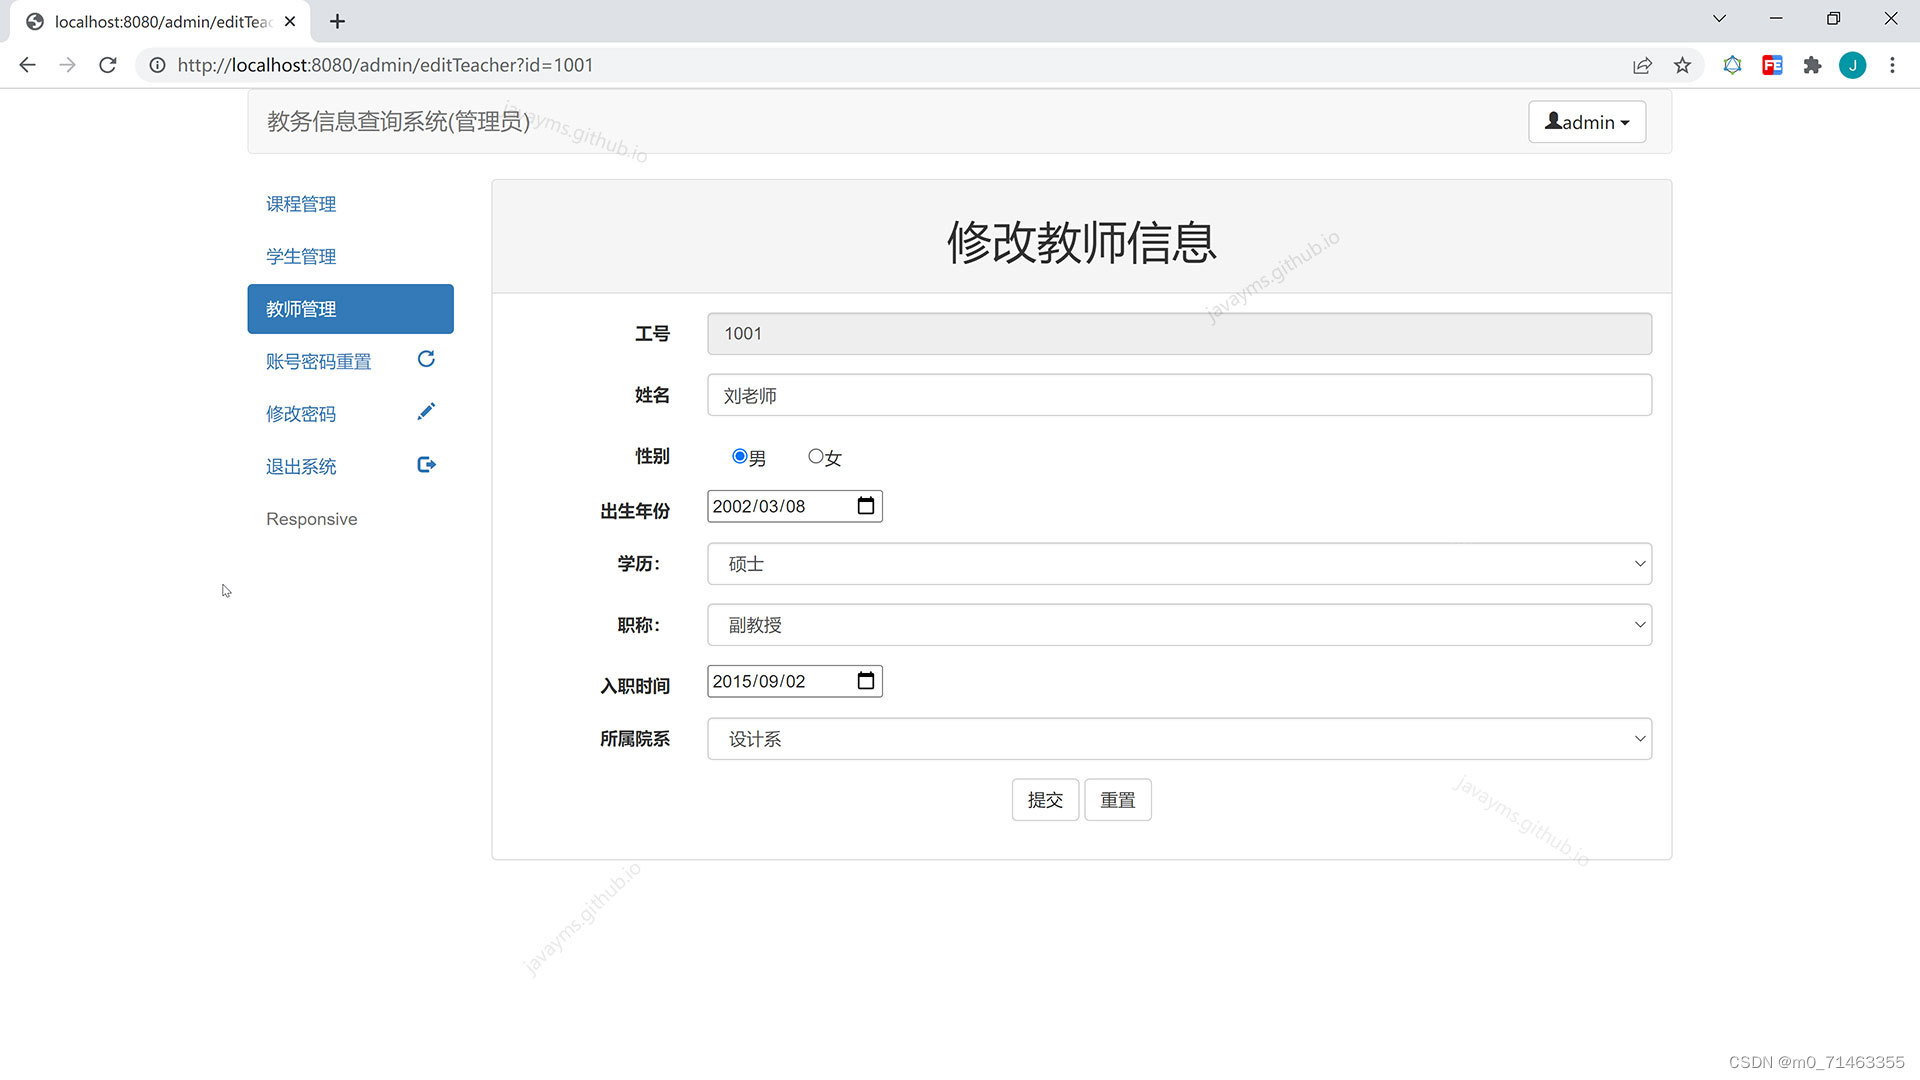Click the pencil icon beside 修改密码
Screen dimensions: 1920x1080
(426, 412)
